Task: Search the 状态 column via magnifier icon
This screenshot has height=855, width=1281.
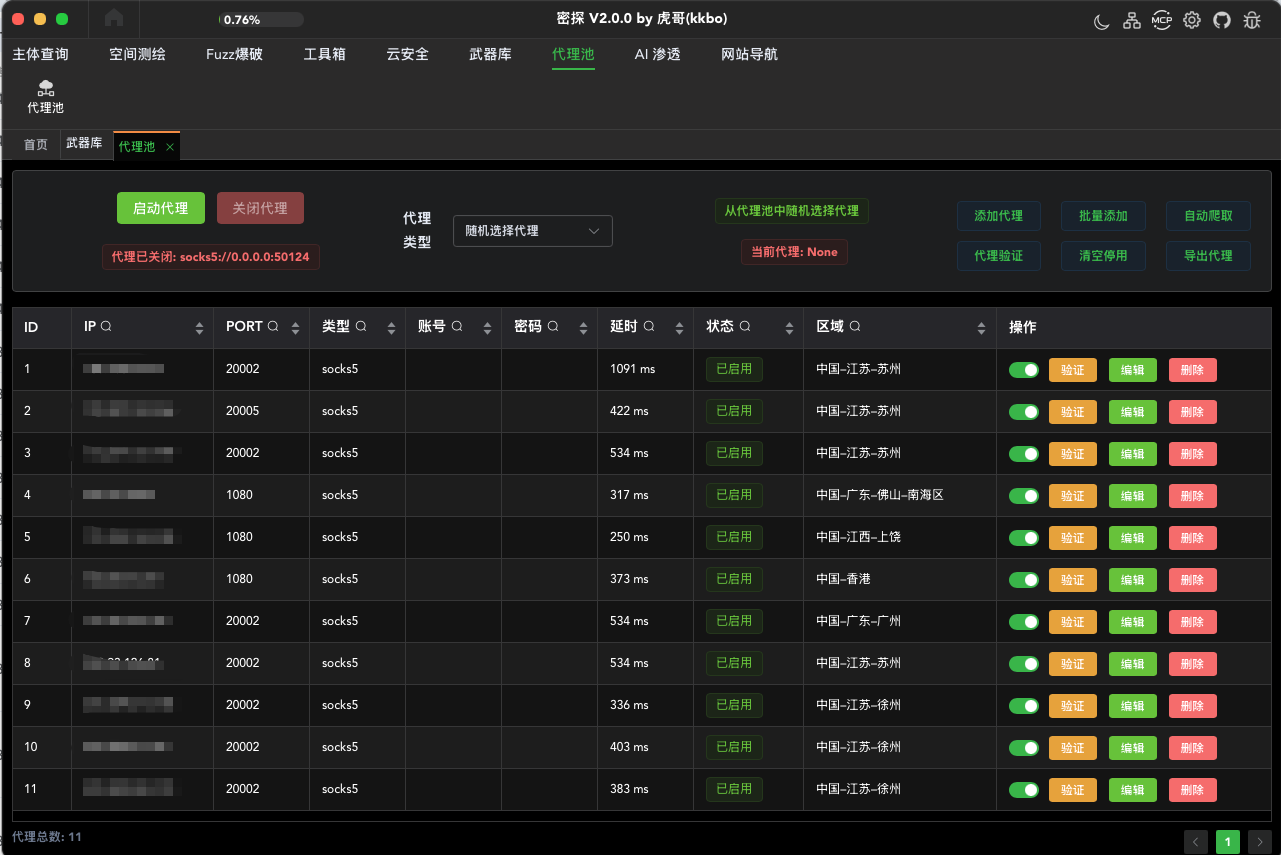Action: pyautogui.click(x=745, y=327)
